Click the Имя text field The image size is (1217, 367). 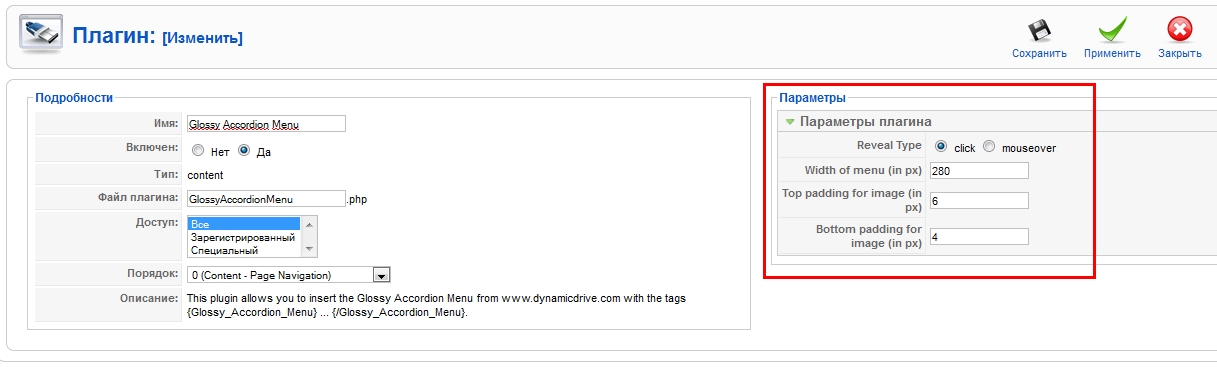point(266,124)
